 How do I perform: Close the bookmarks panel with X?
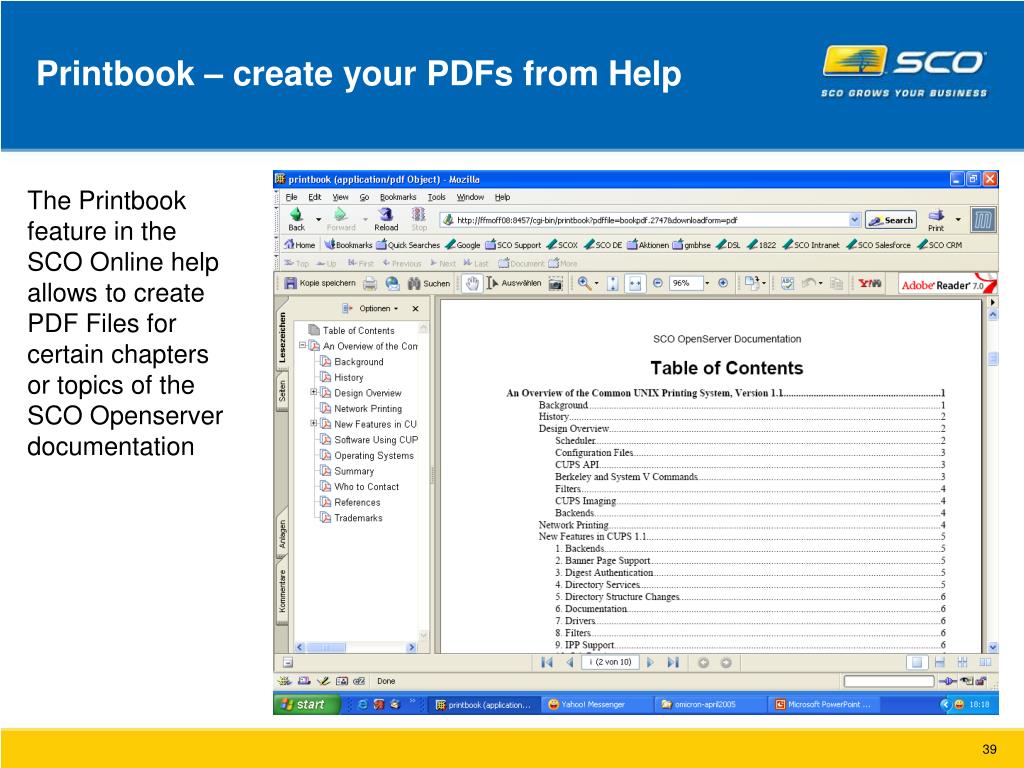coord(415,308)
